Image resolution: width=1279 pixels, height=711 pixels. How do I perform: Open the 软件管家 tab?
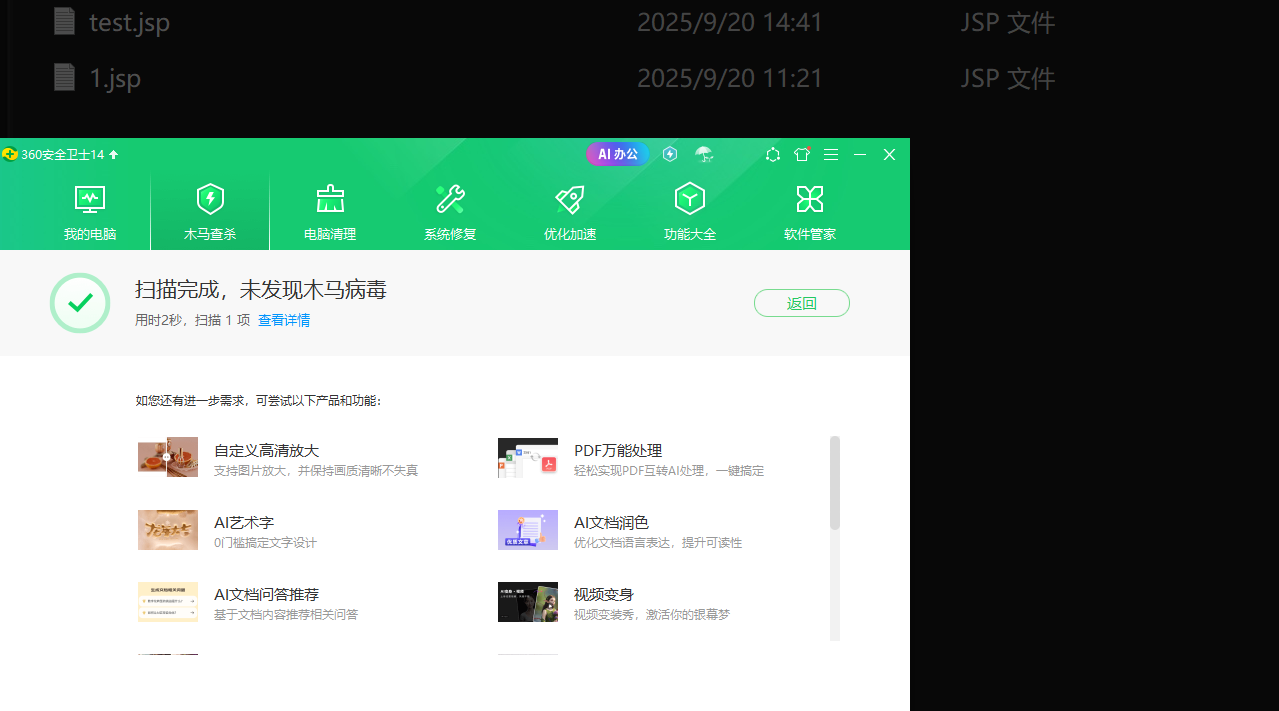tap(810, 213)
